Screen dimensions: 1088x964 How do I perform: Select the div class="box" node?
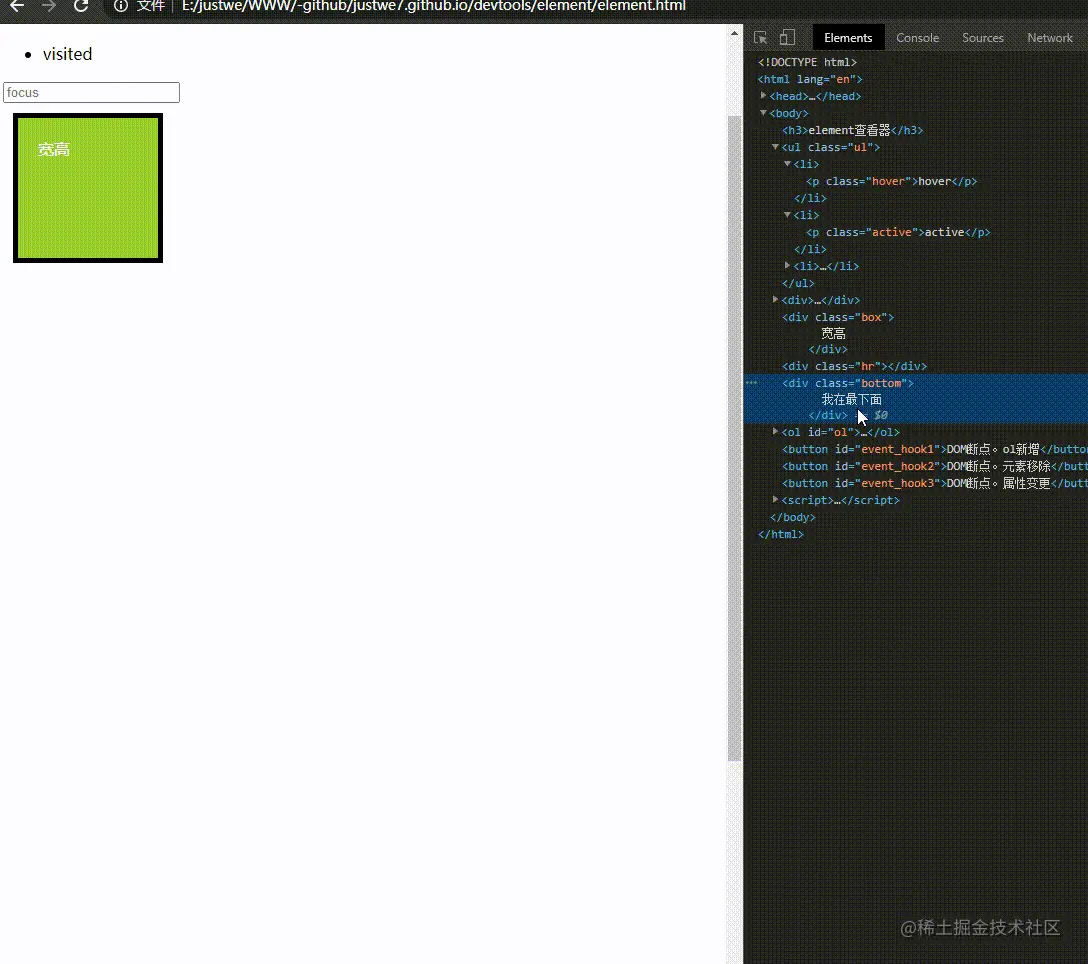[x=838, y=317]
